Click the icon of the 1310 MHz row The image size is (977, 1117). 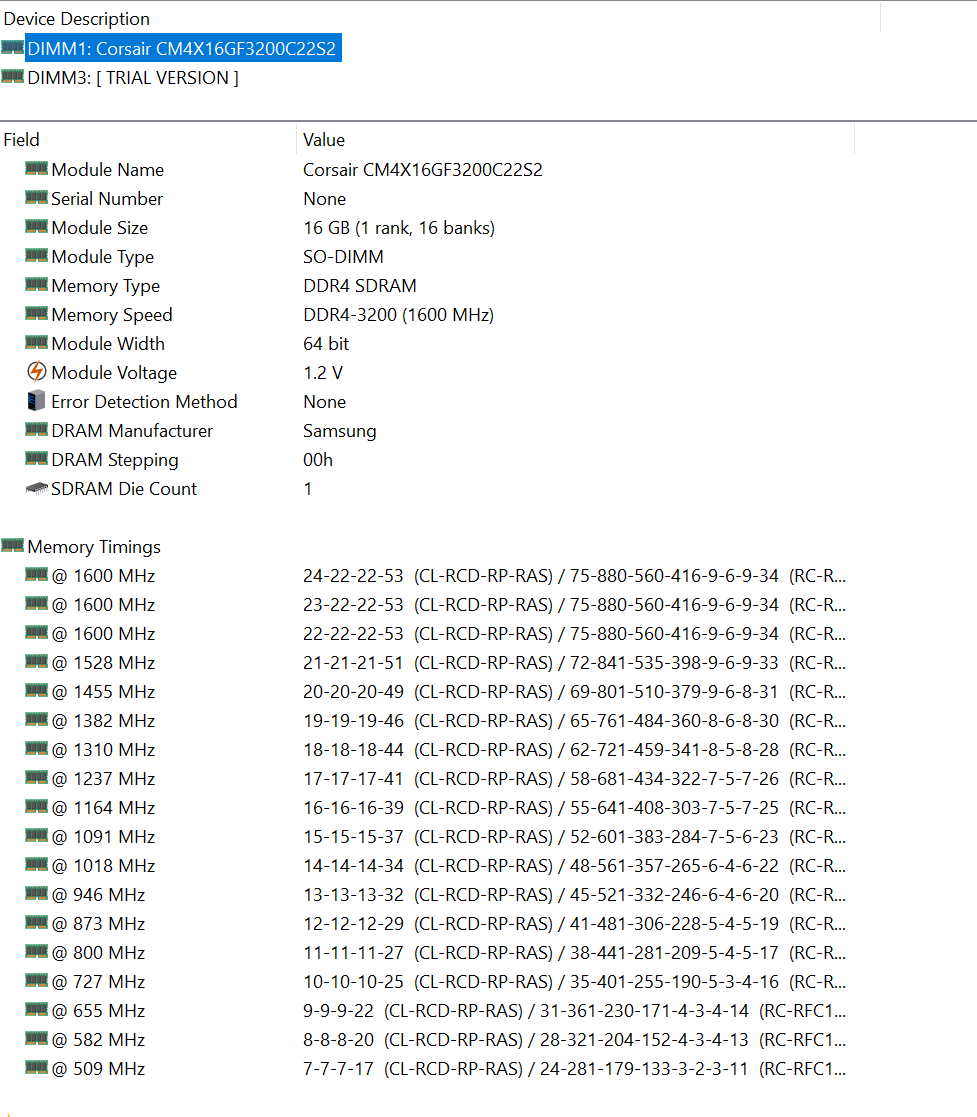36,749
